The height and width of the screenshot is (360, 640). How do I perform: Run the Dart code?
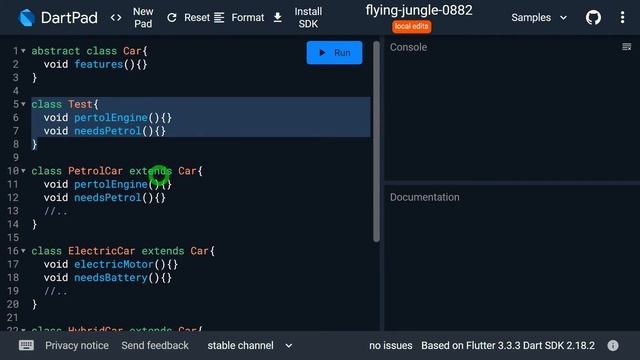pyautogui.click(x=334, y=53)
